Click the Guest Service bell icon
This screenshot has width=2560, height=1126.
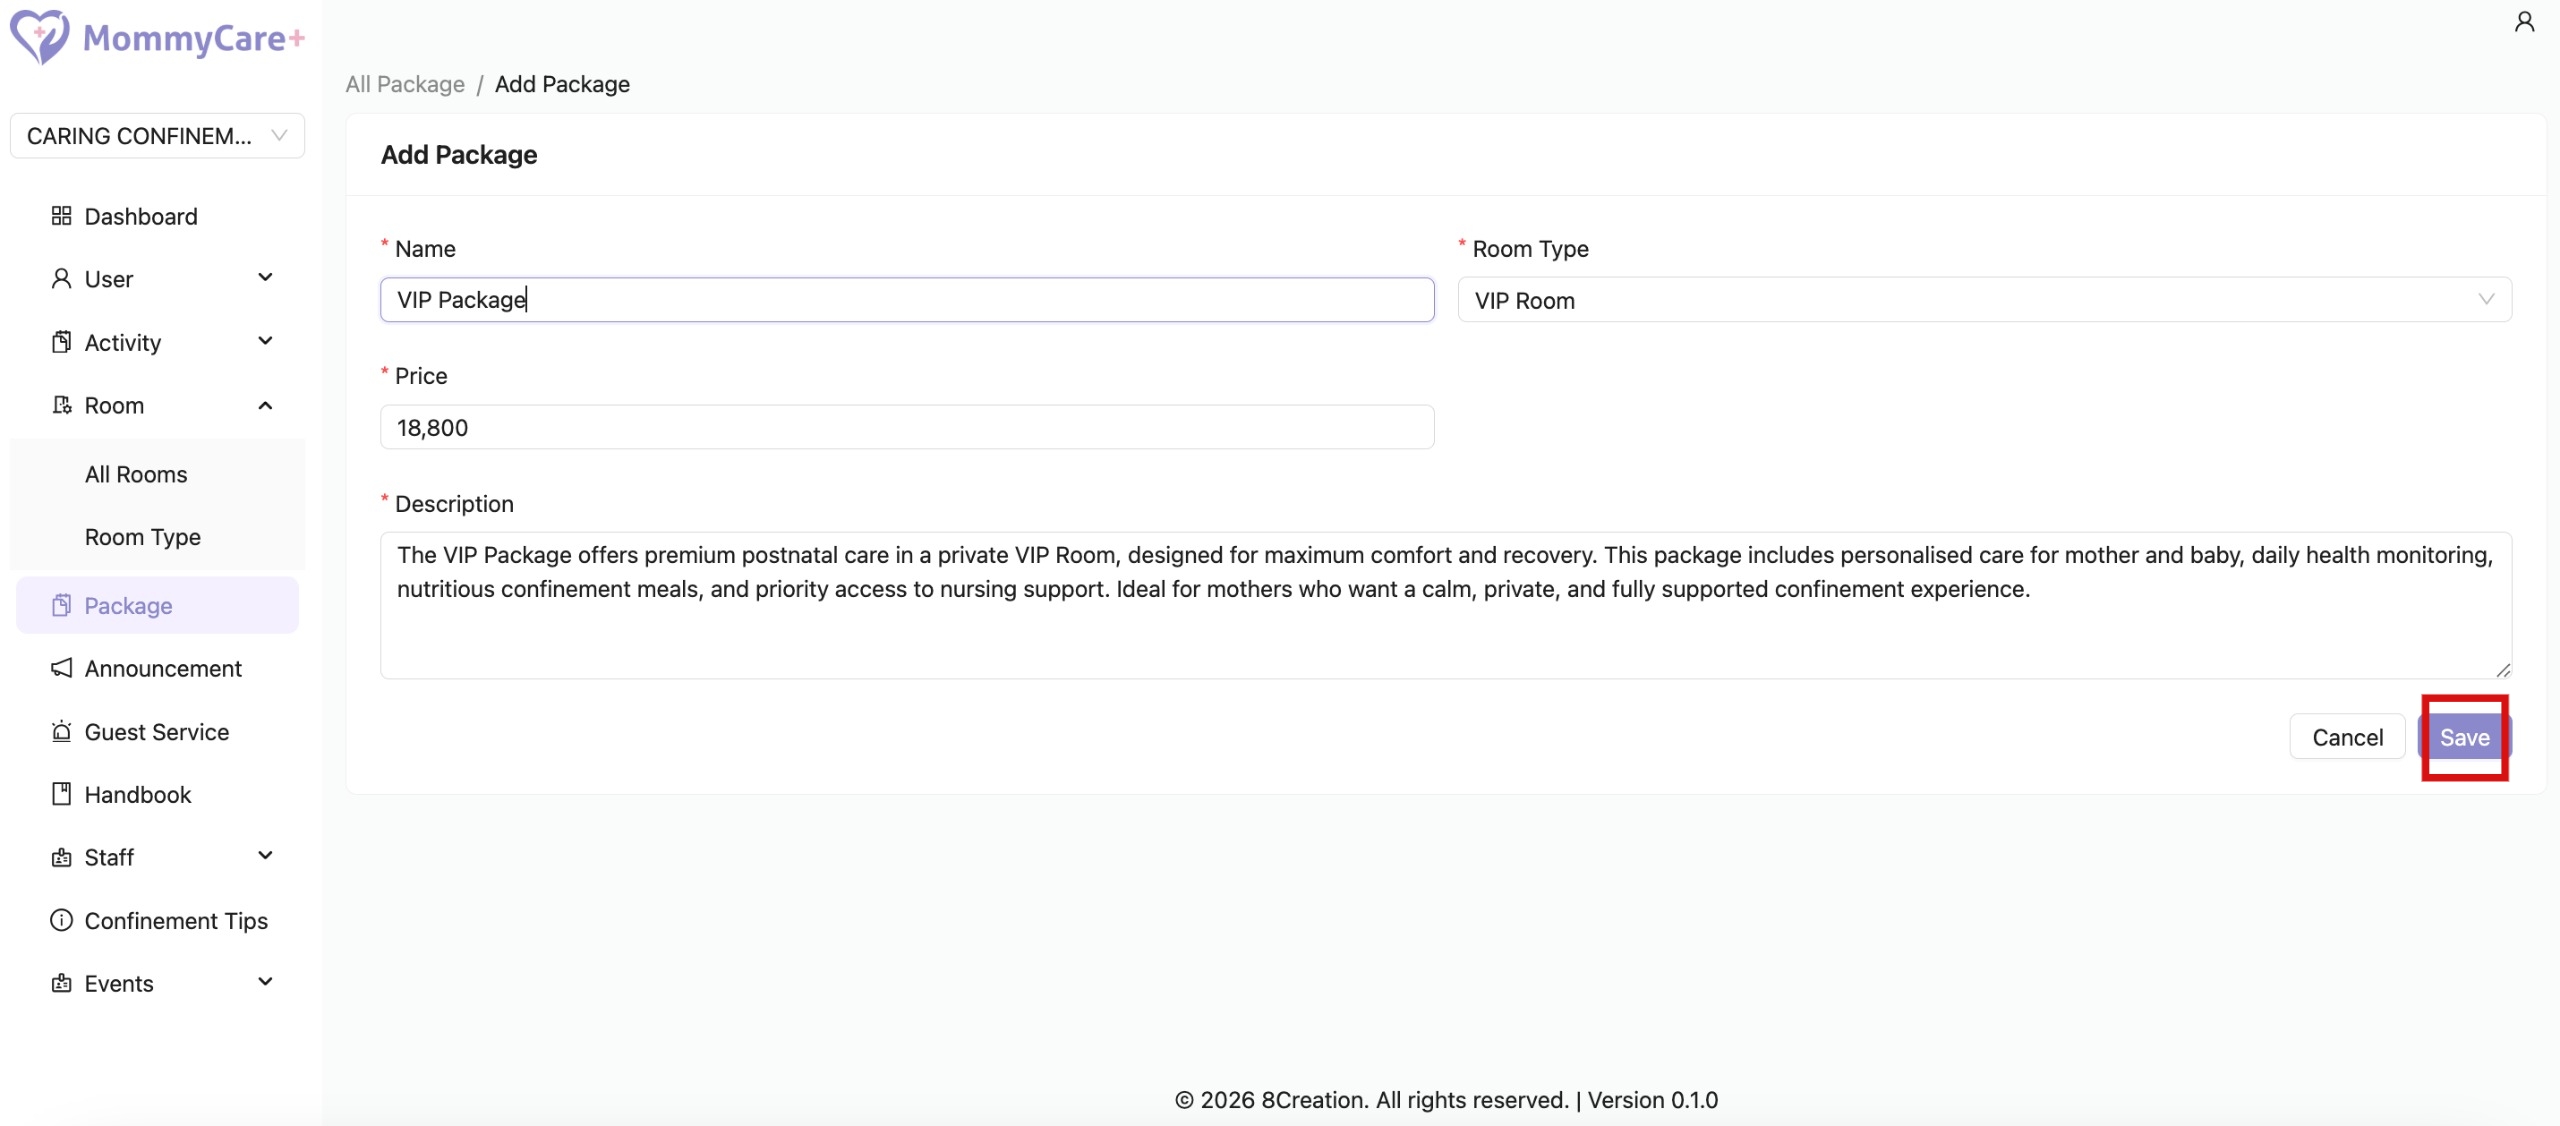(x=61, y=732)
